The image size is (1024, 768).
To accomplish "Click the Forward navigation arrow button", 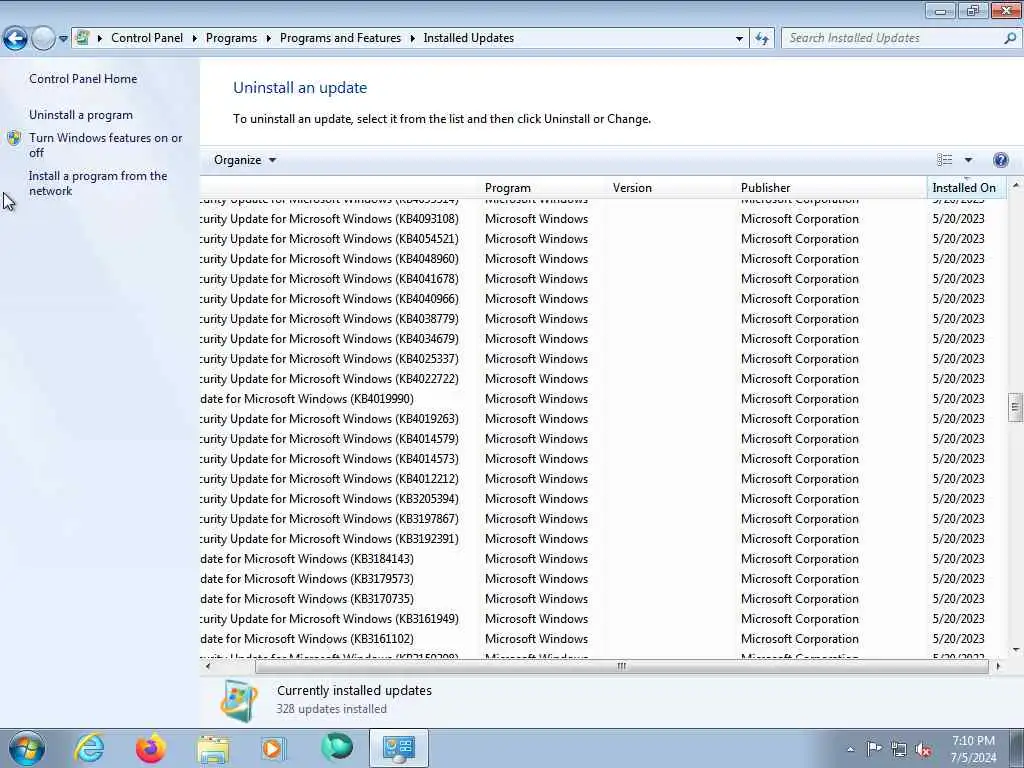I will [43, 39].
